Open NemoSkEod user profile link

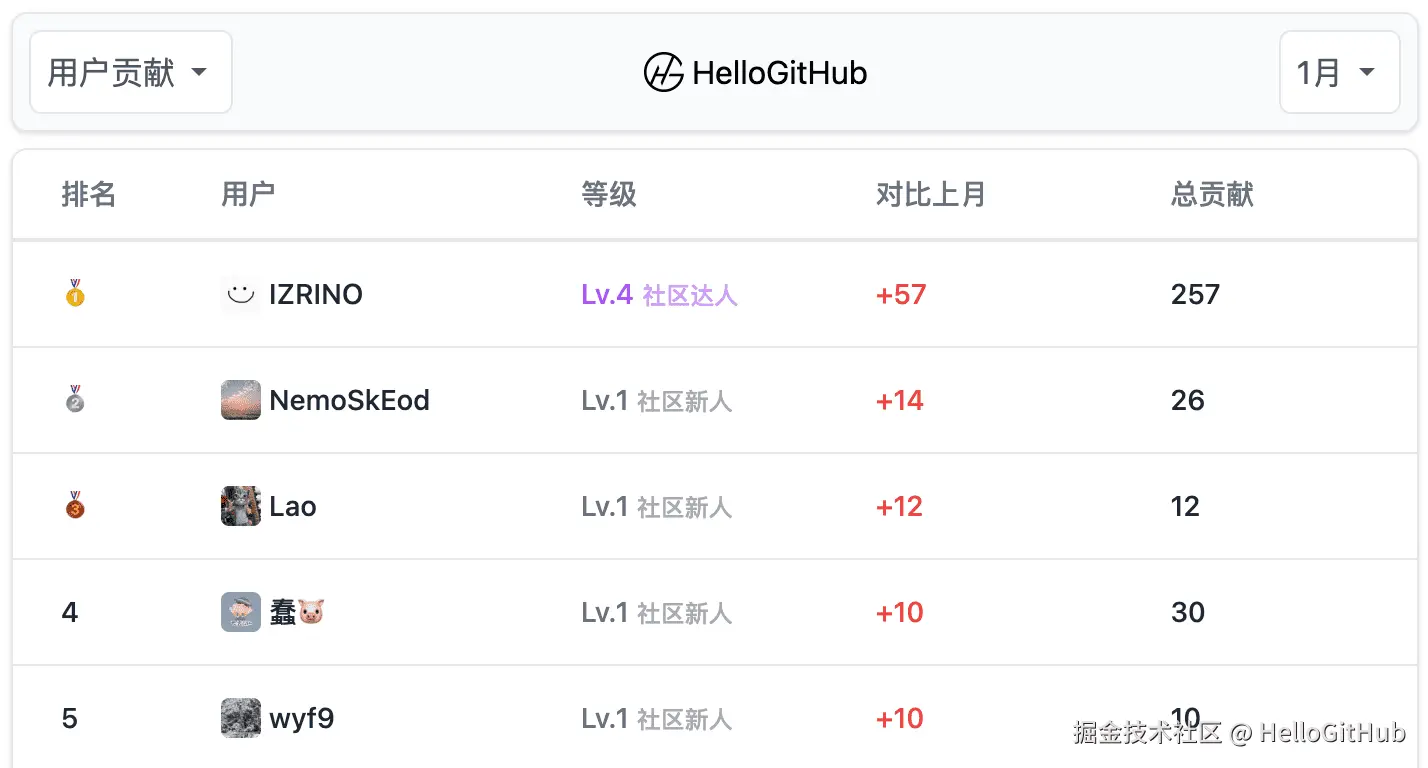(349, 400)
